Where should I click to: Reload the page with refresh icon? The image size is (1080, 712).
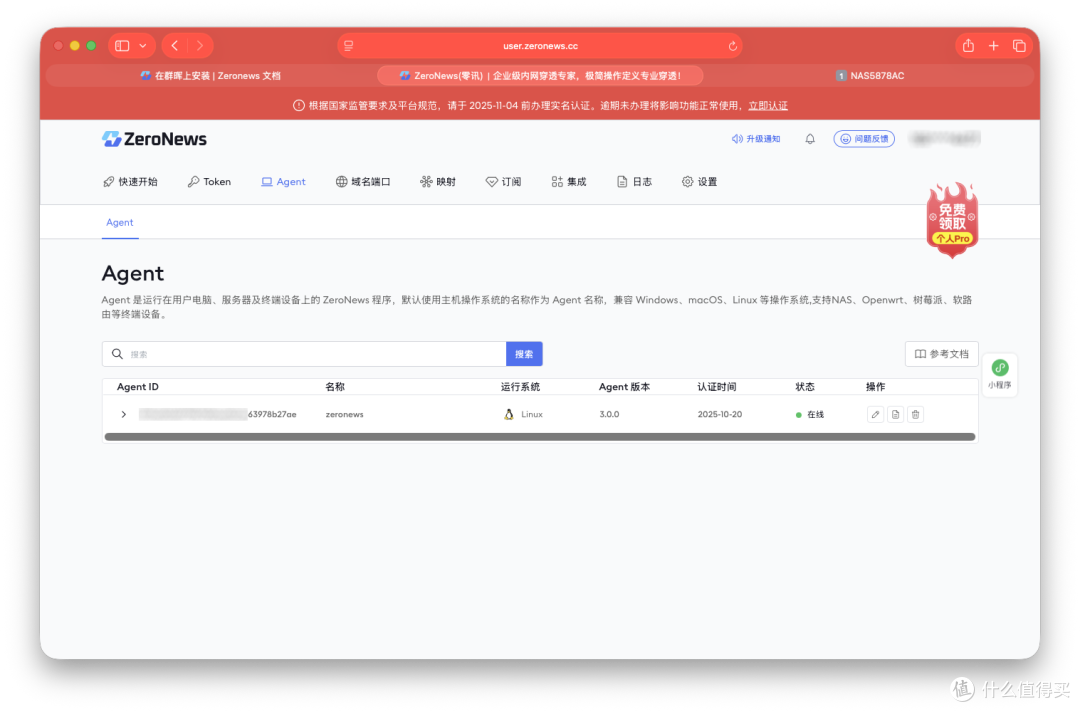click(x=732, y=46)
